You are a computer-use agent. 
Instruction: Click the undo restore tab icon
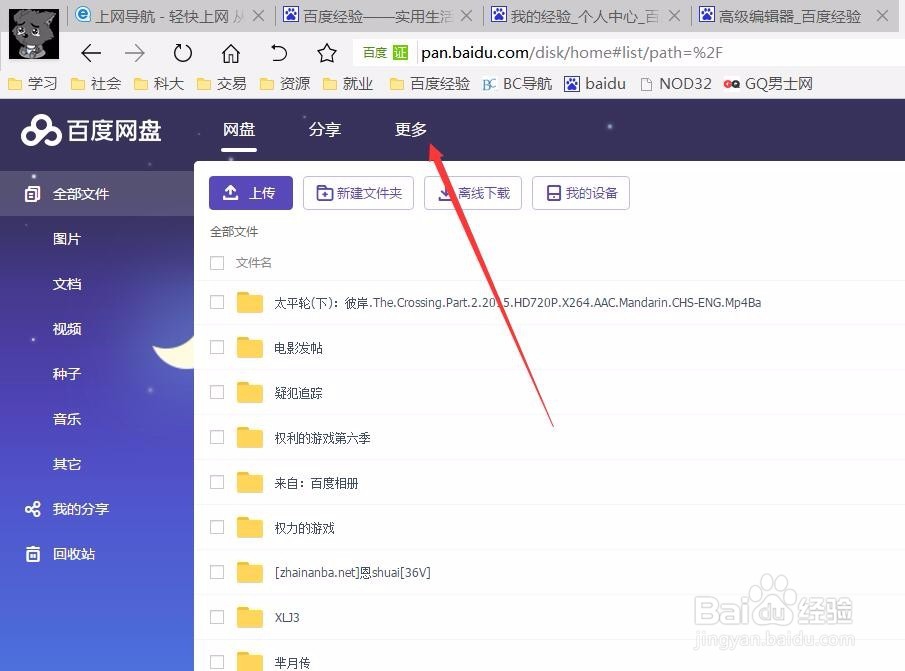coord(279,53)
